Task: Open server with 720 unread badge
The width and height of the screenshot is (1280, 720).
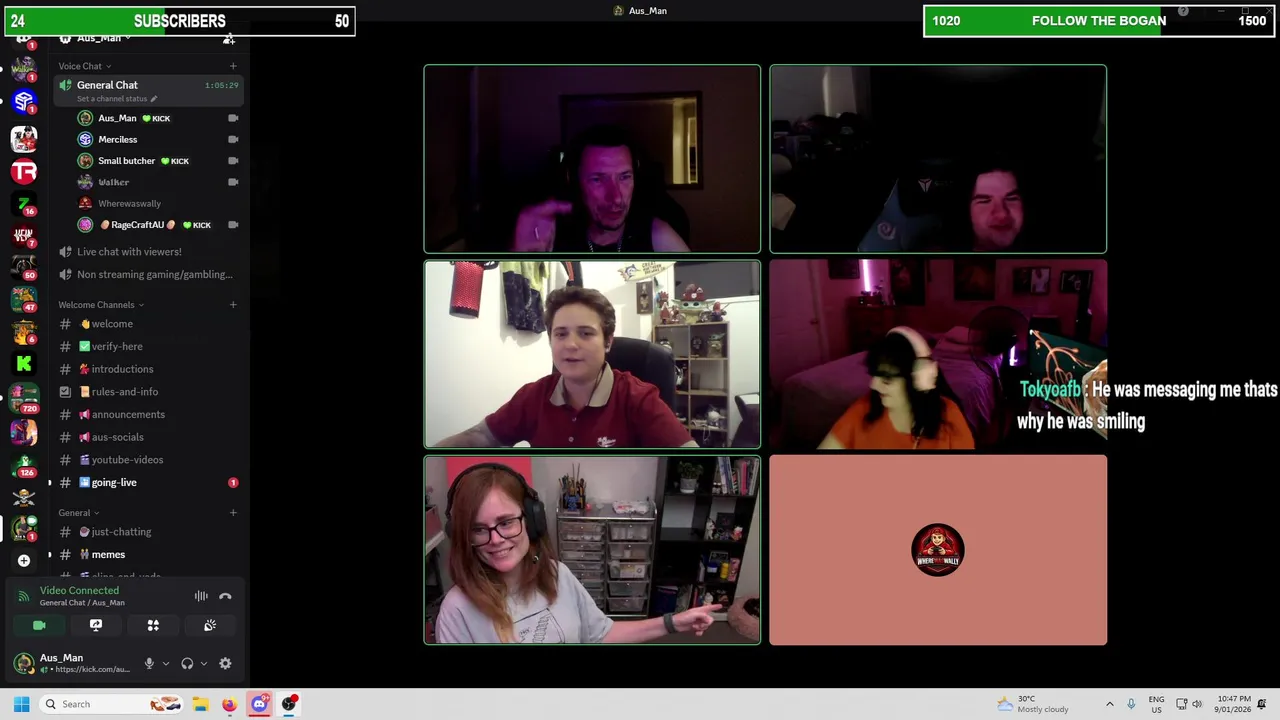Action: click(24, 398)
